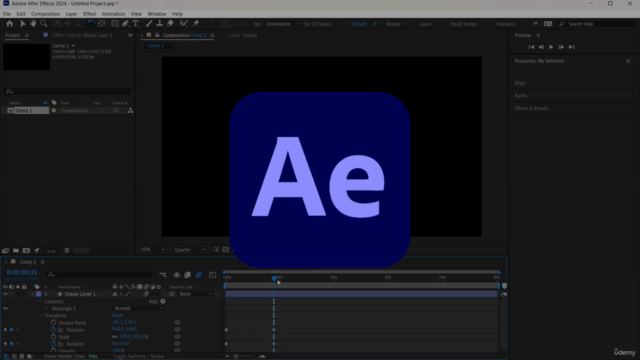Switch to Effect Controls Shape Layer 1 tab
Screen dimensions: 640x360
pos(82,35)
